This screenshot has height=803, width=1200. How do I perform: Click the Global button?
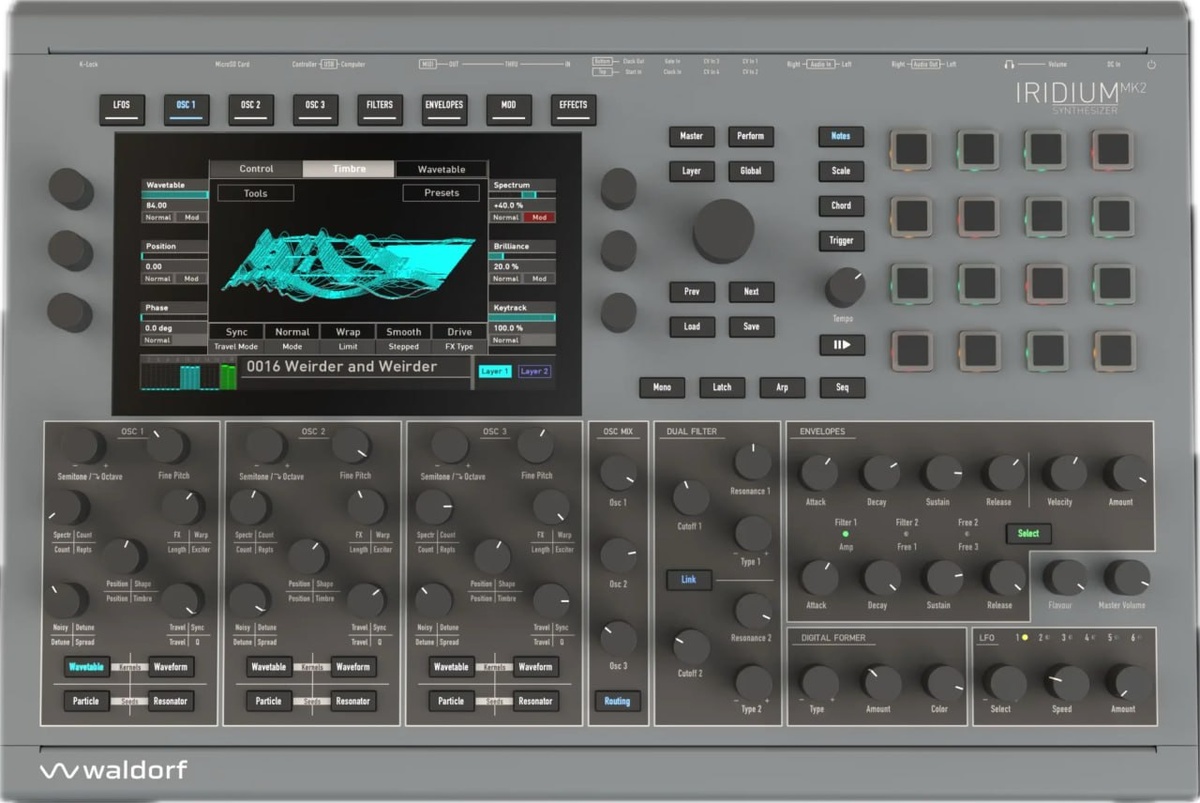coord(751,171)
